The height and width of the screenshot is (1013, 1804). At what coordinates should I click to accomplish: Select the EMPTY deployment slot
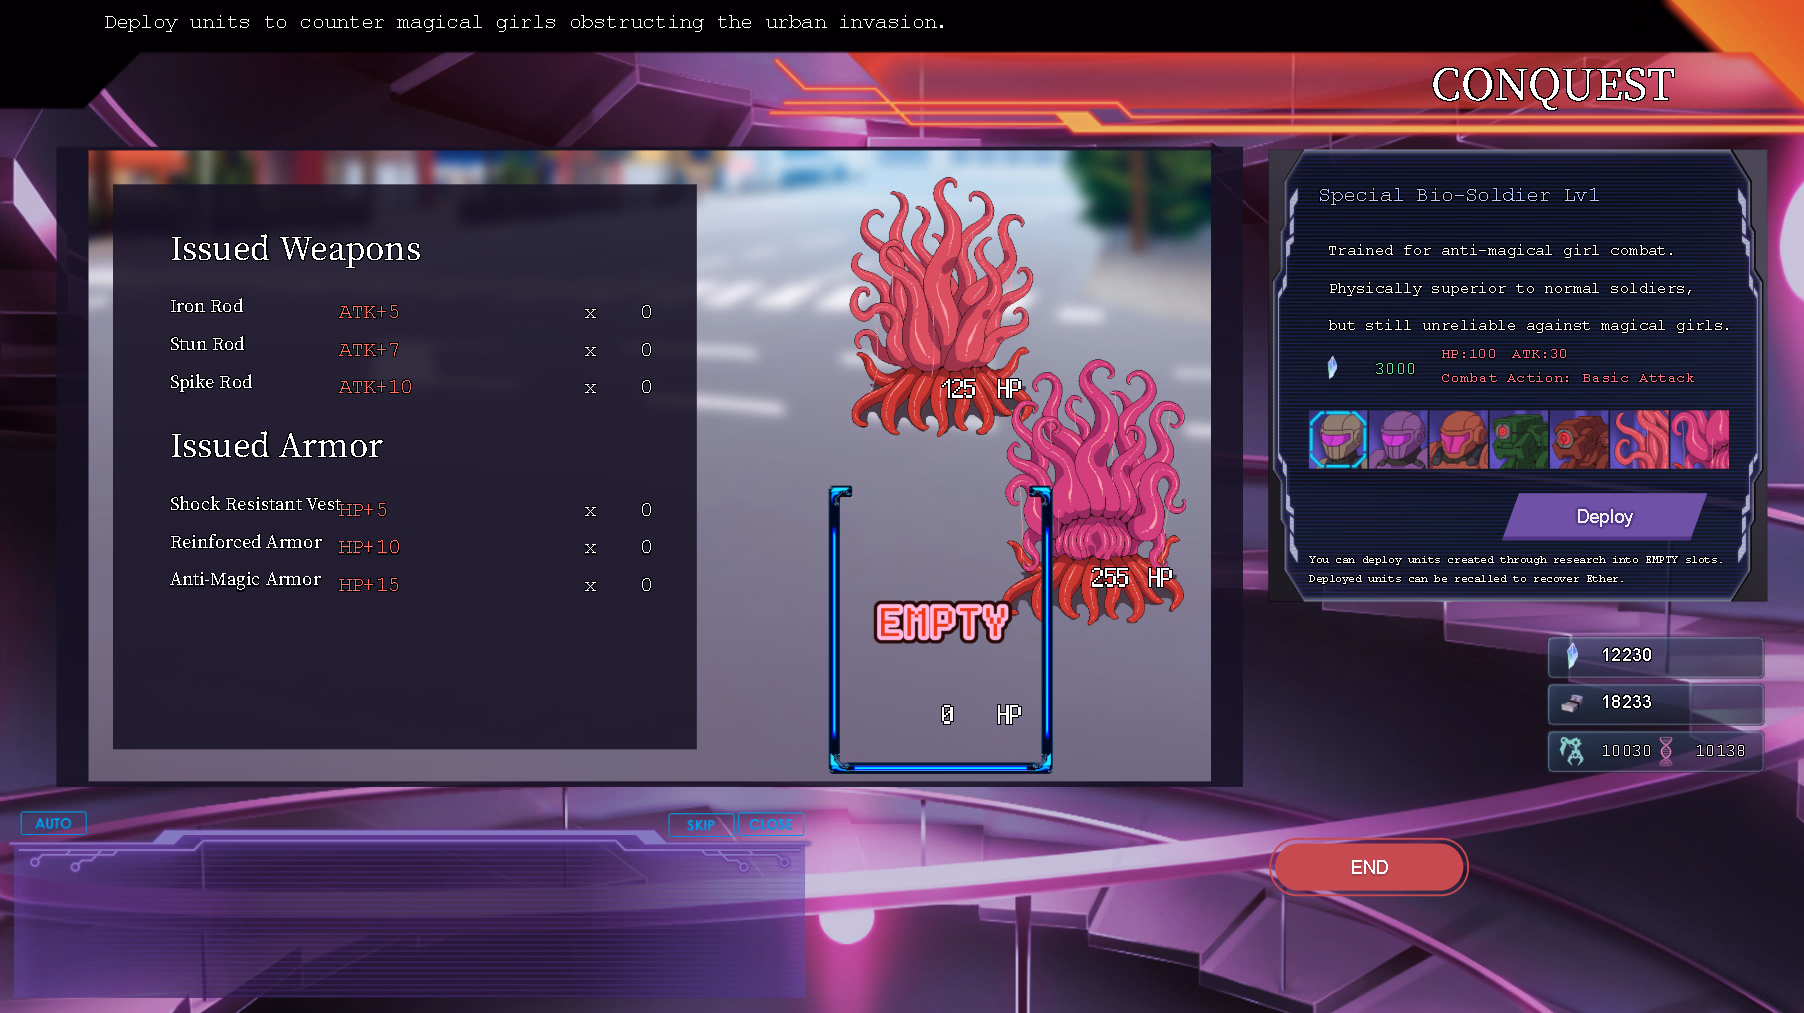tap(940, 630)
